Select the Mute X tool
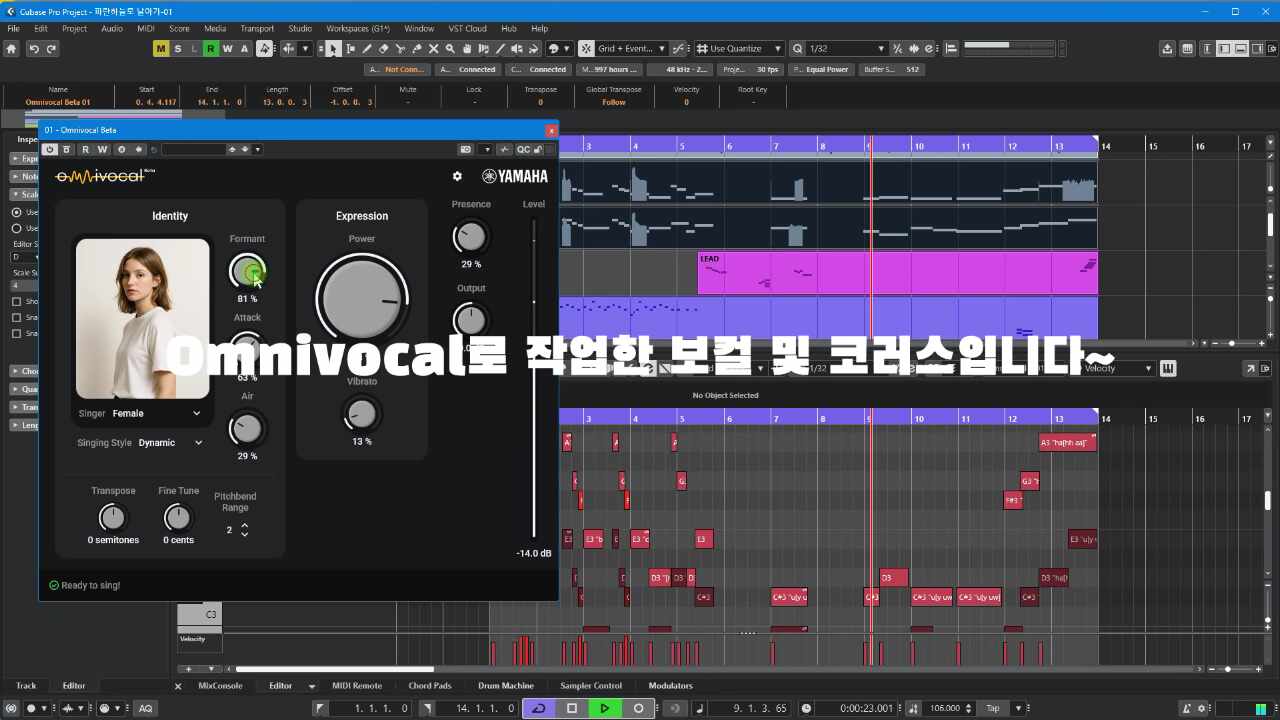 [433, 48]
